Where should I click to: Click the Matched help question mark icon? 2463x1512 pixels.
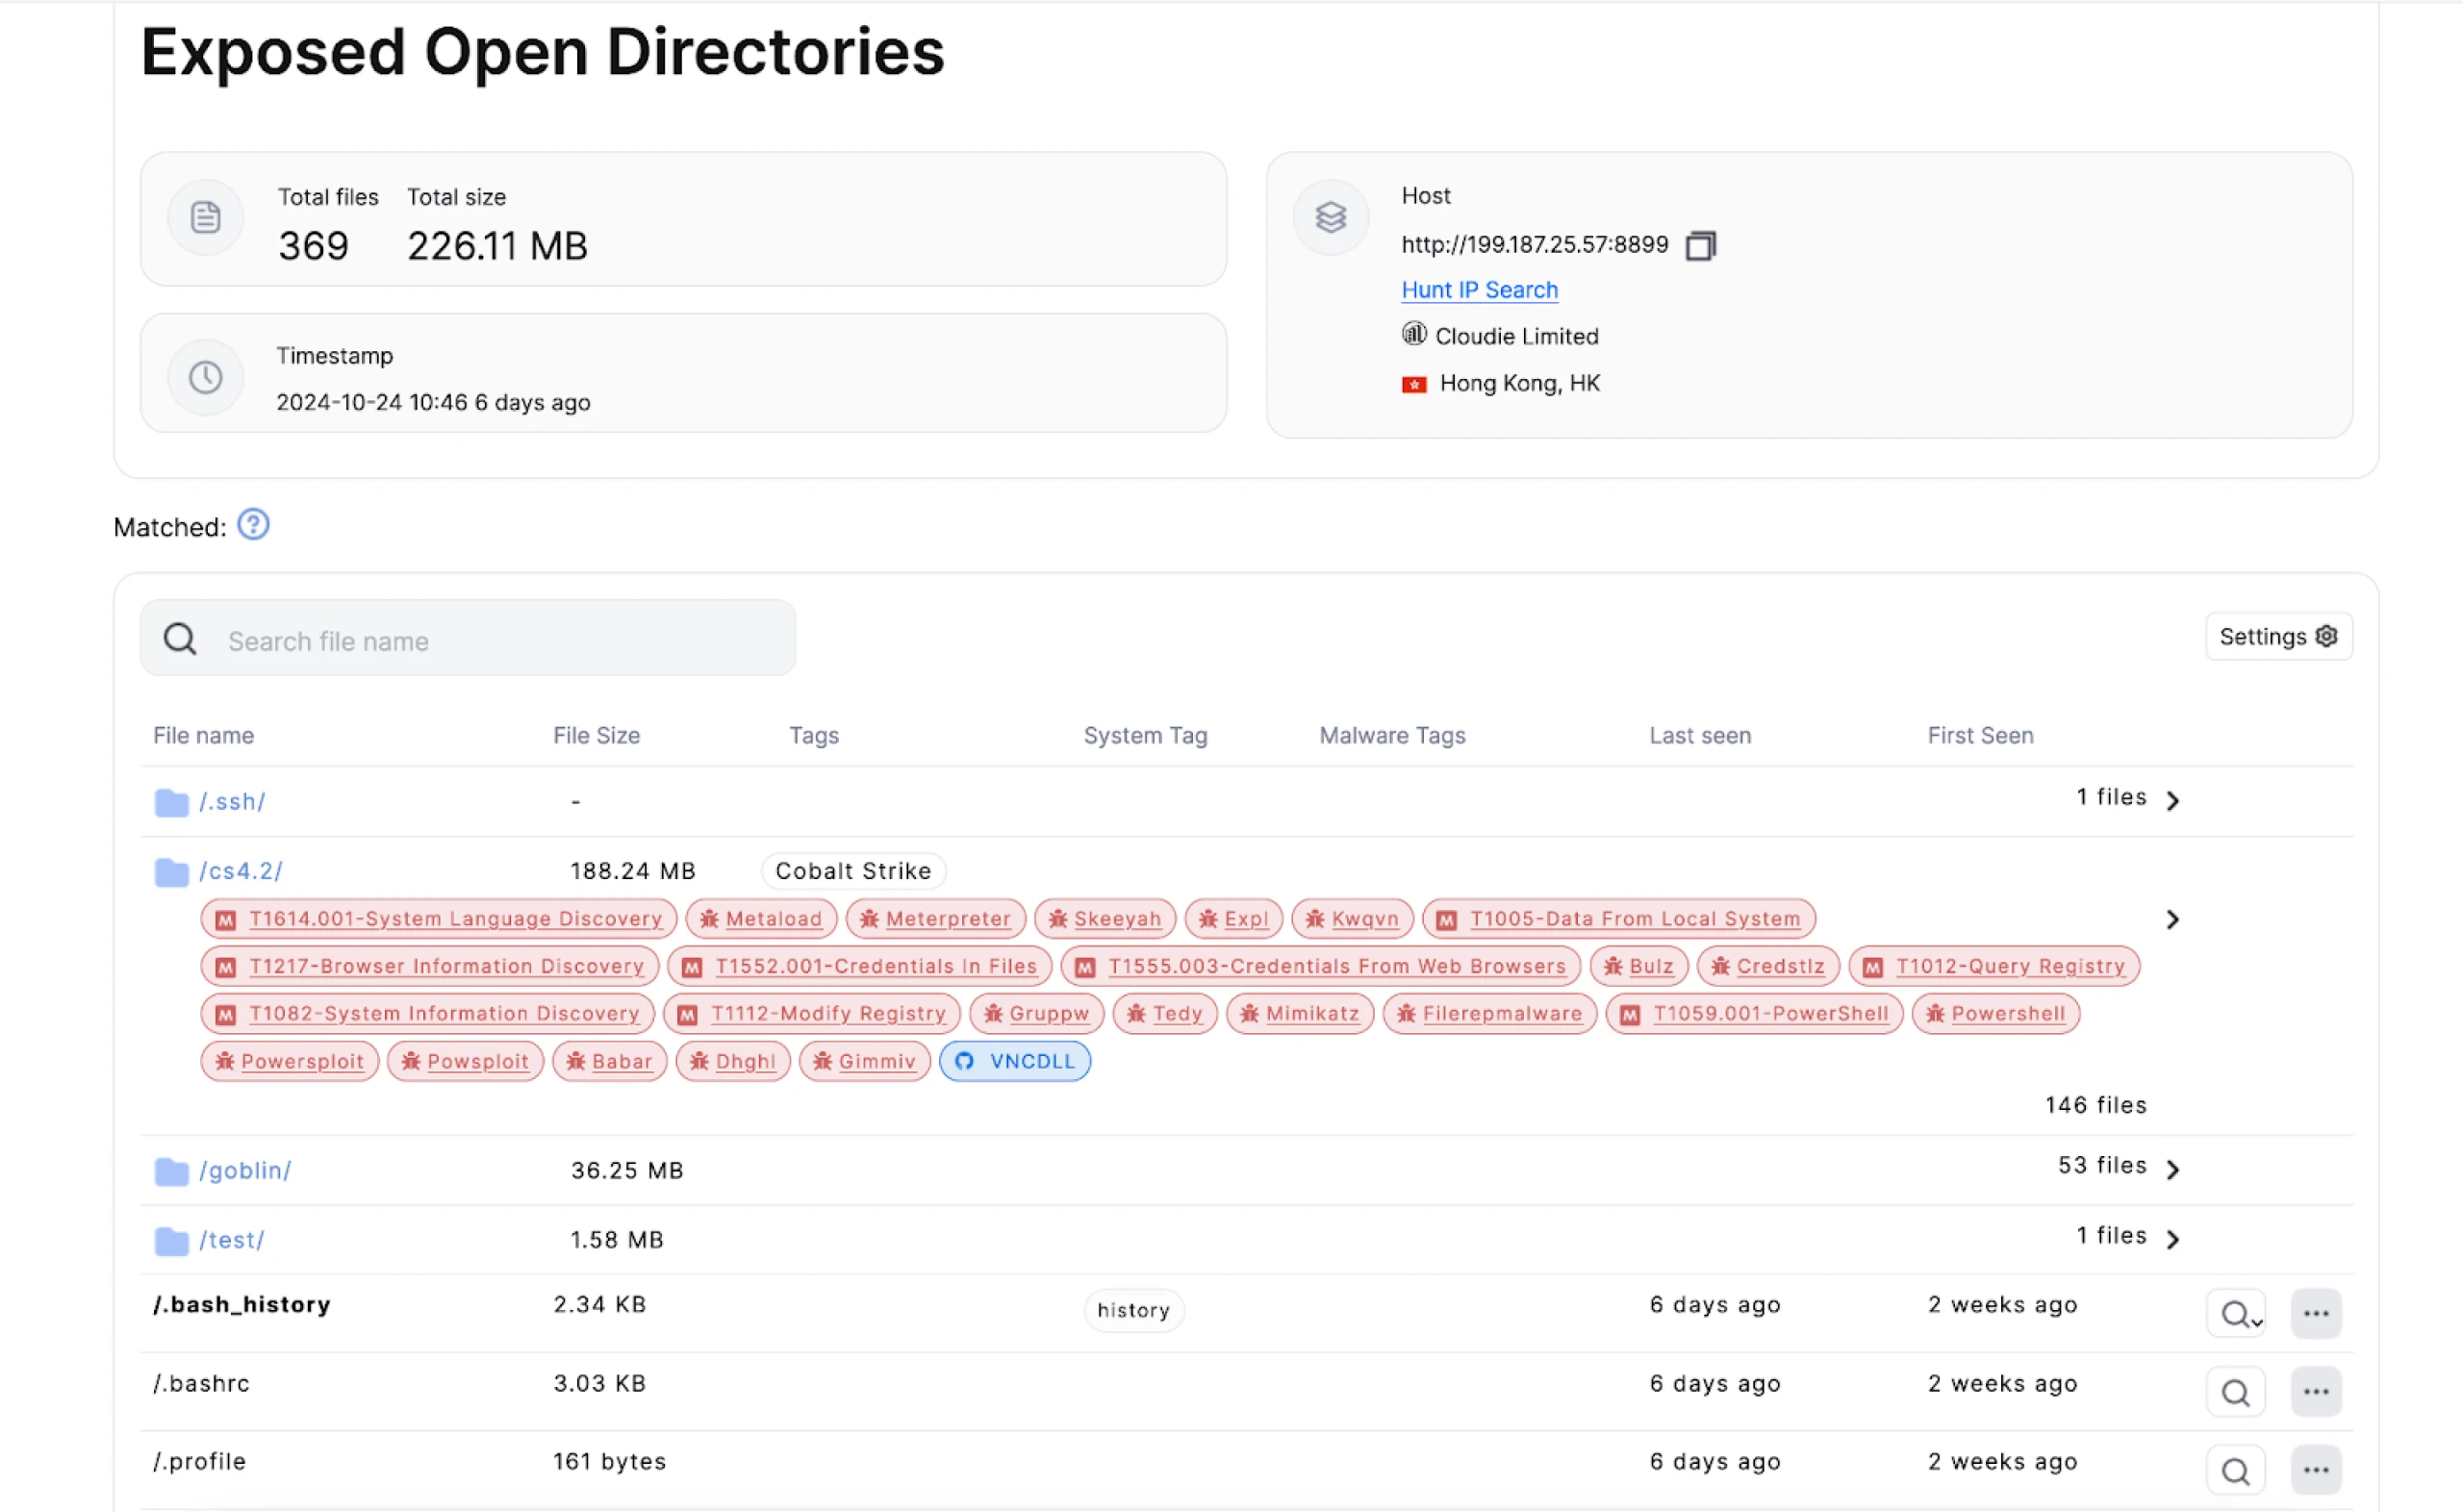pos(253,525)
